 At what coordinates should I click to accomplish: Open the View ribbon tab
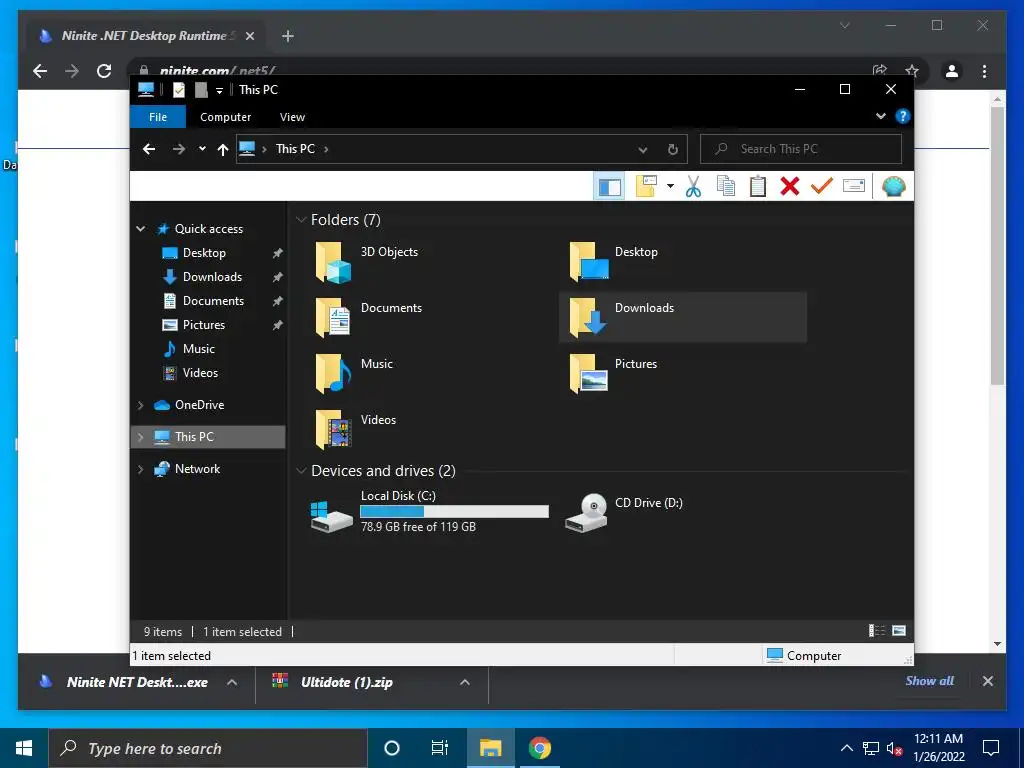[x=292, y=117]
